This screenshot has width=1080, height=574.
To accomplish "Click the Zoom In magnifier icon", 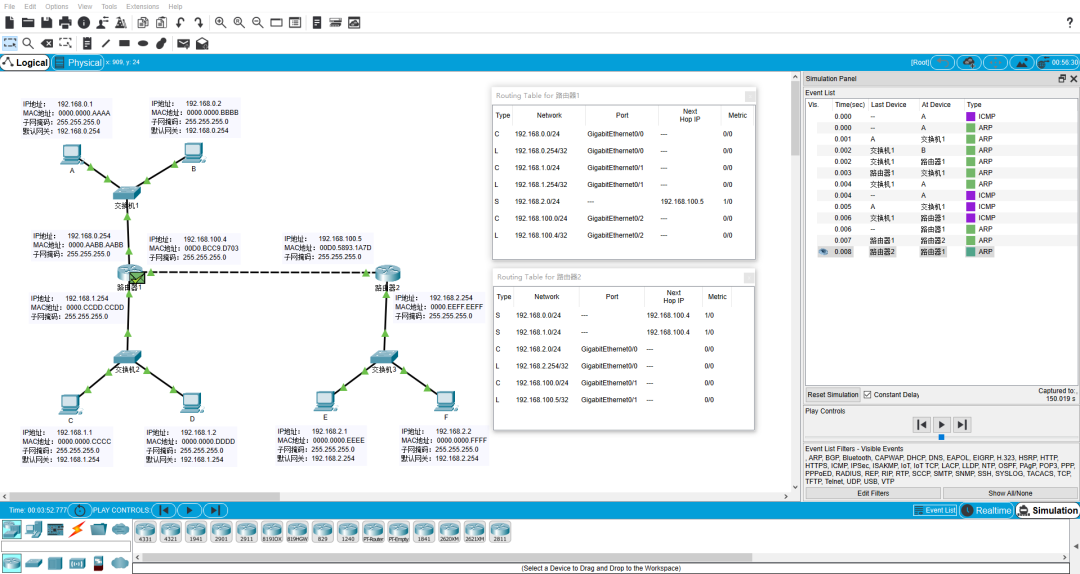I will coord(220,22).
